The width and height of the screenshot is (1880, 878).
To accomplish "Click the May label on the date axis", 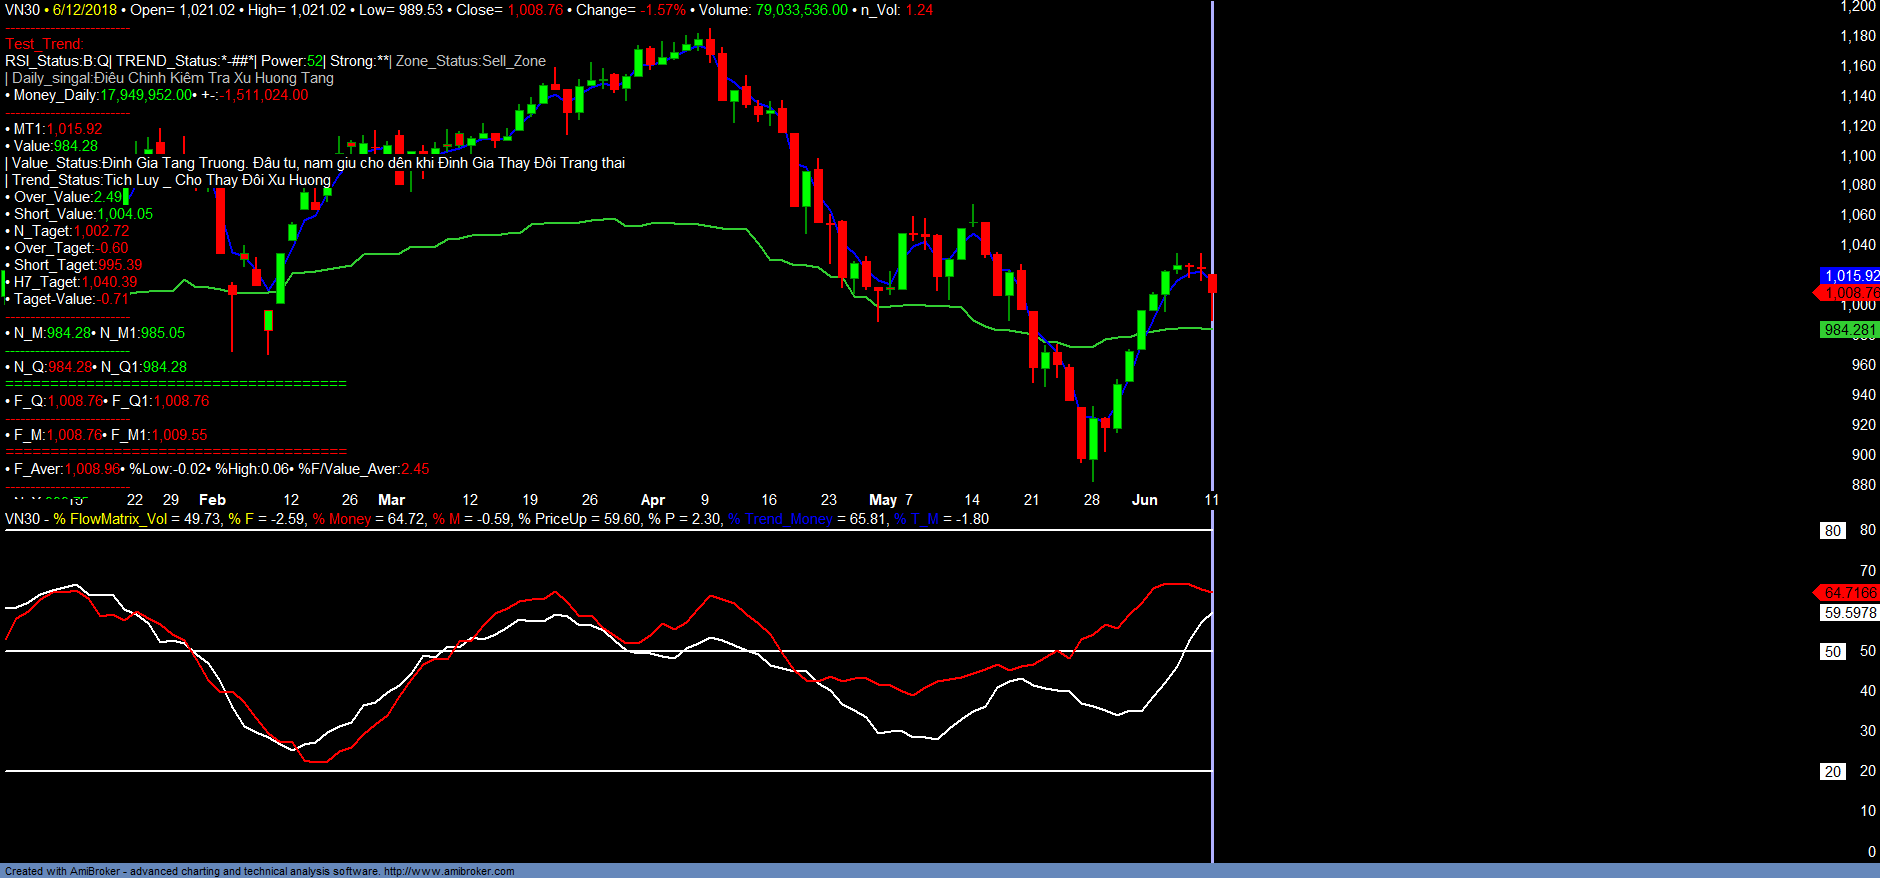I will (x=882, y=500).
